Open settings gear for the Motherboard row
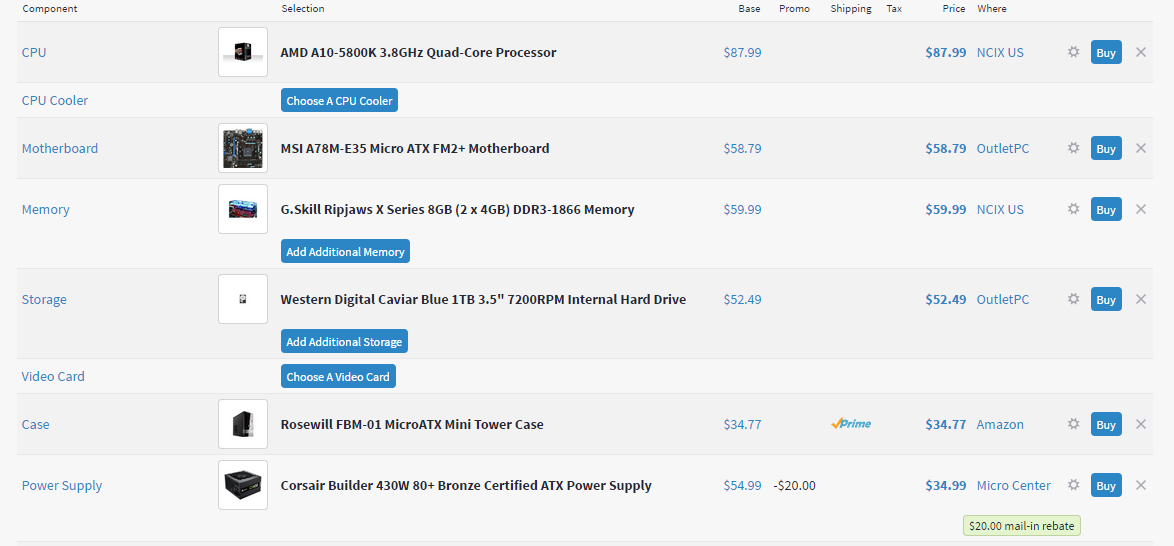The image size is (1174, 546). pyautogui.click(x=1073, y=148)
